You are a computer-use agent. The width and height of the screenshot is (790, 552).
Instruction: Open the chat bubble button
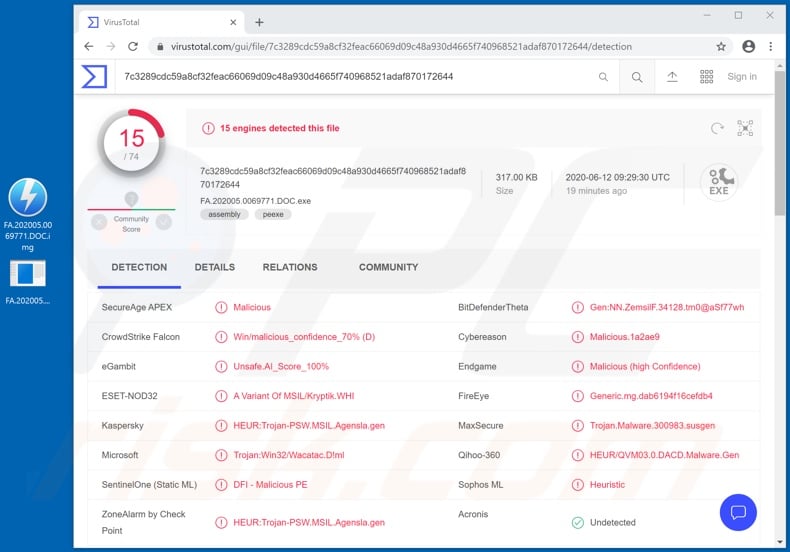pyautogui.click(x=738, y=513)
